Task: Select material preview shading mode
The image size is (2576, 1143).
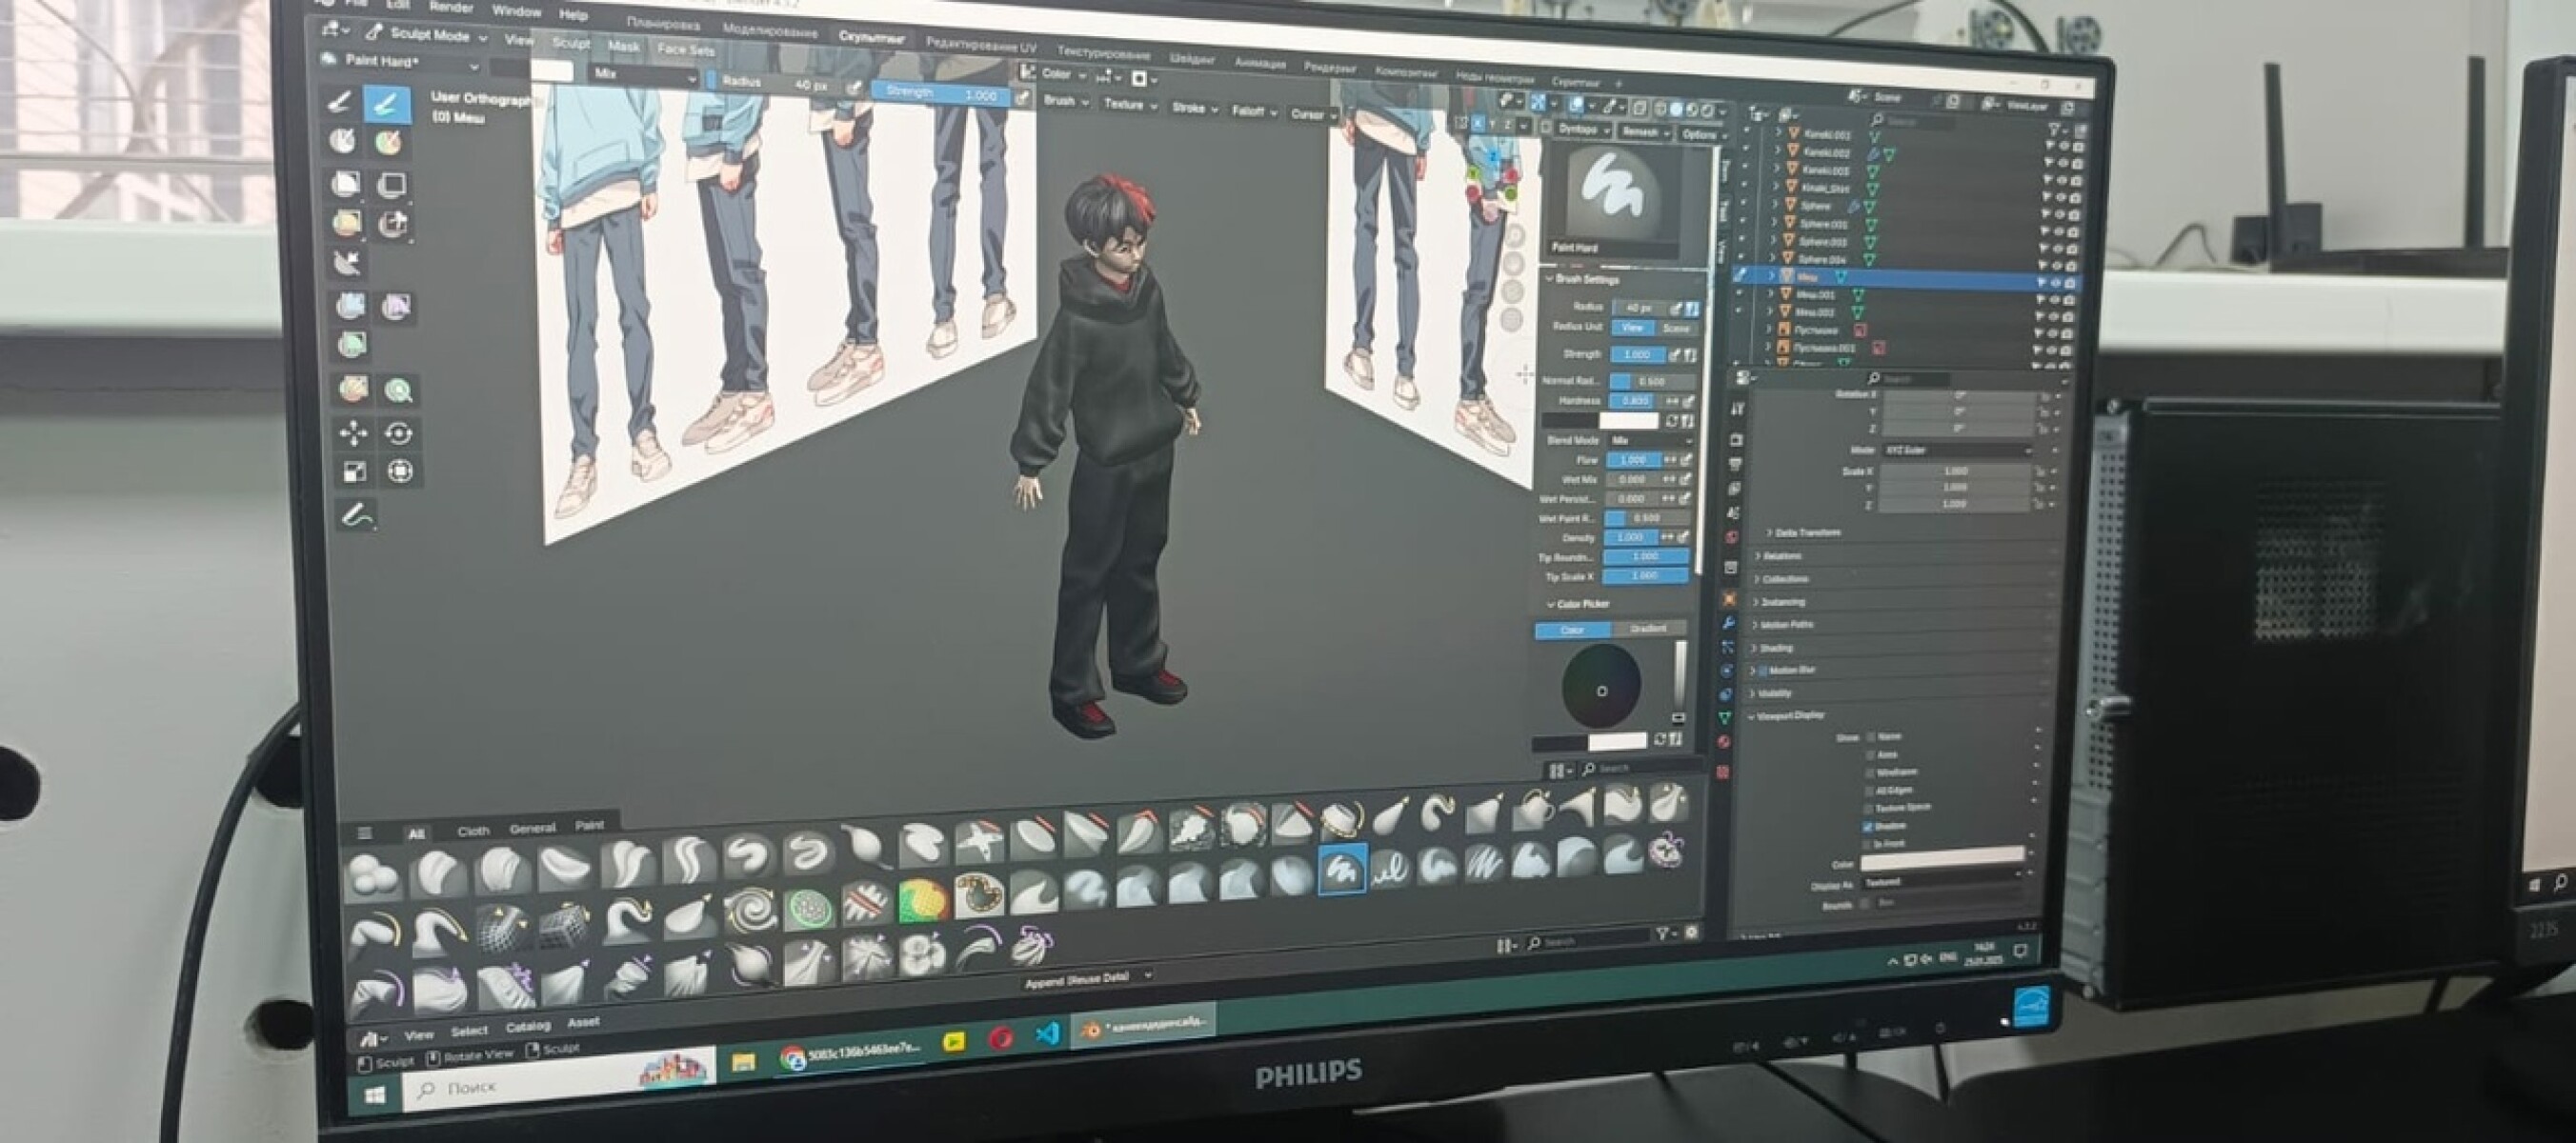Action: pos(1693,110)
